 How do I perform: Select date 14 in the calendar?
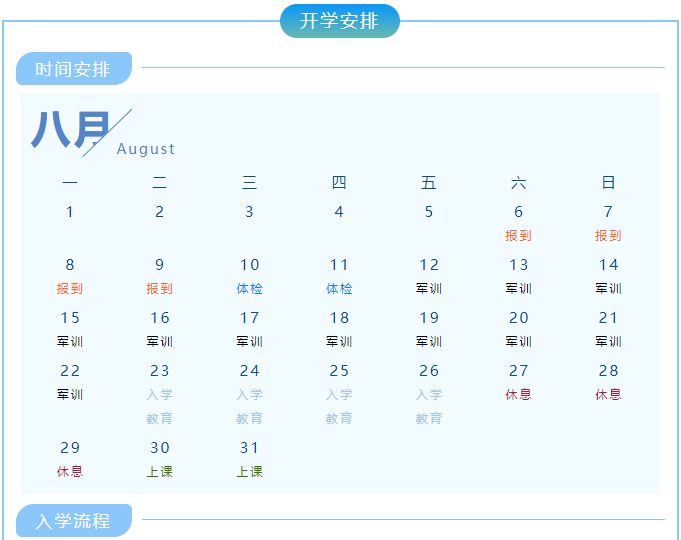(608, 265)
